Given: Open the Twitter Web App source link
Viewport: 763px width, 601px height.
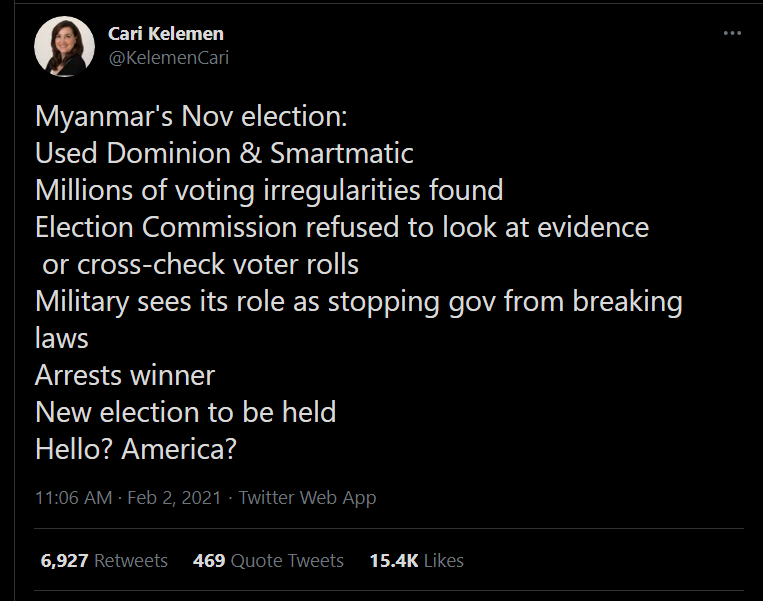Looking at the screenshot, I should click(x=307, y=497).
